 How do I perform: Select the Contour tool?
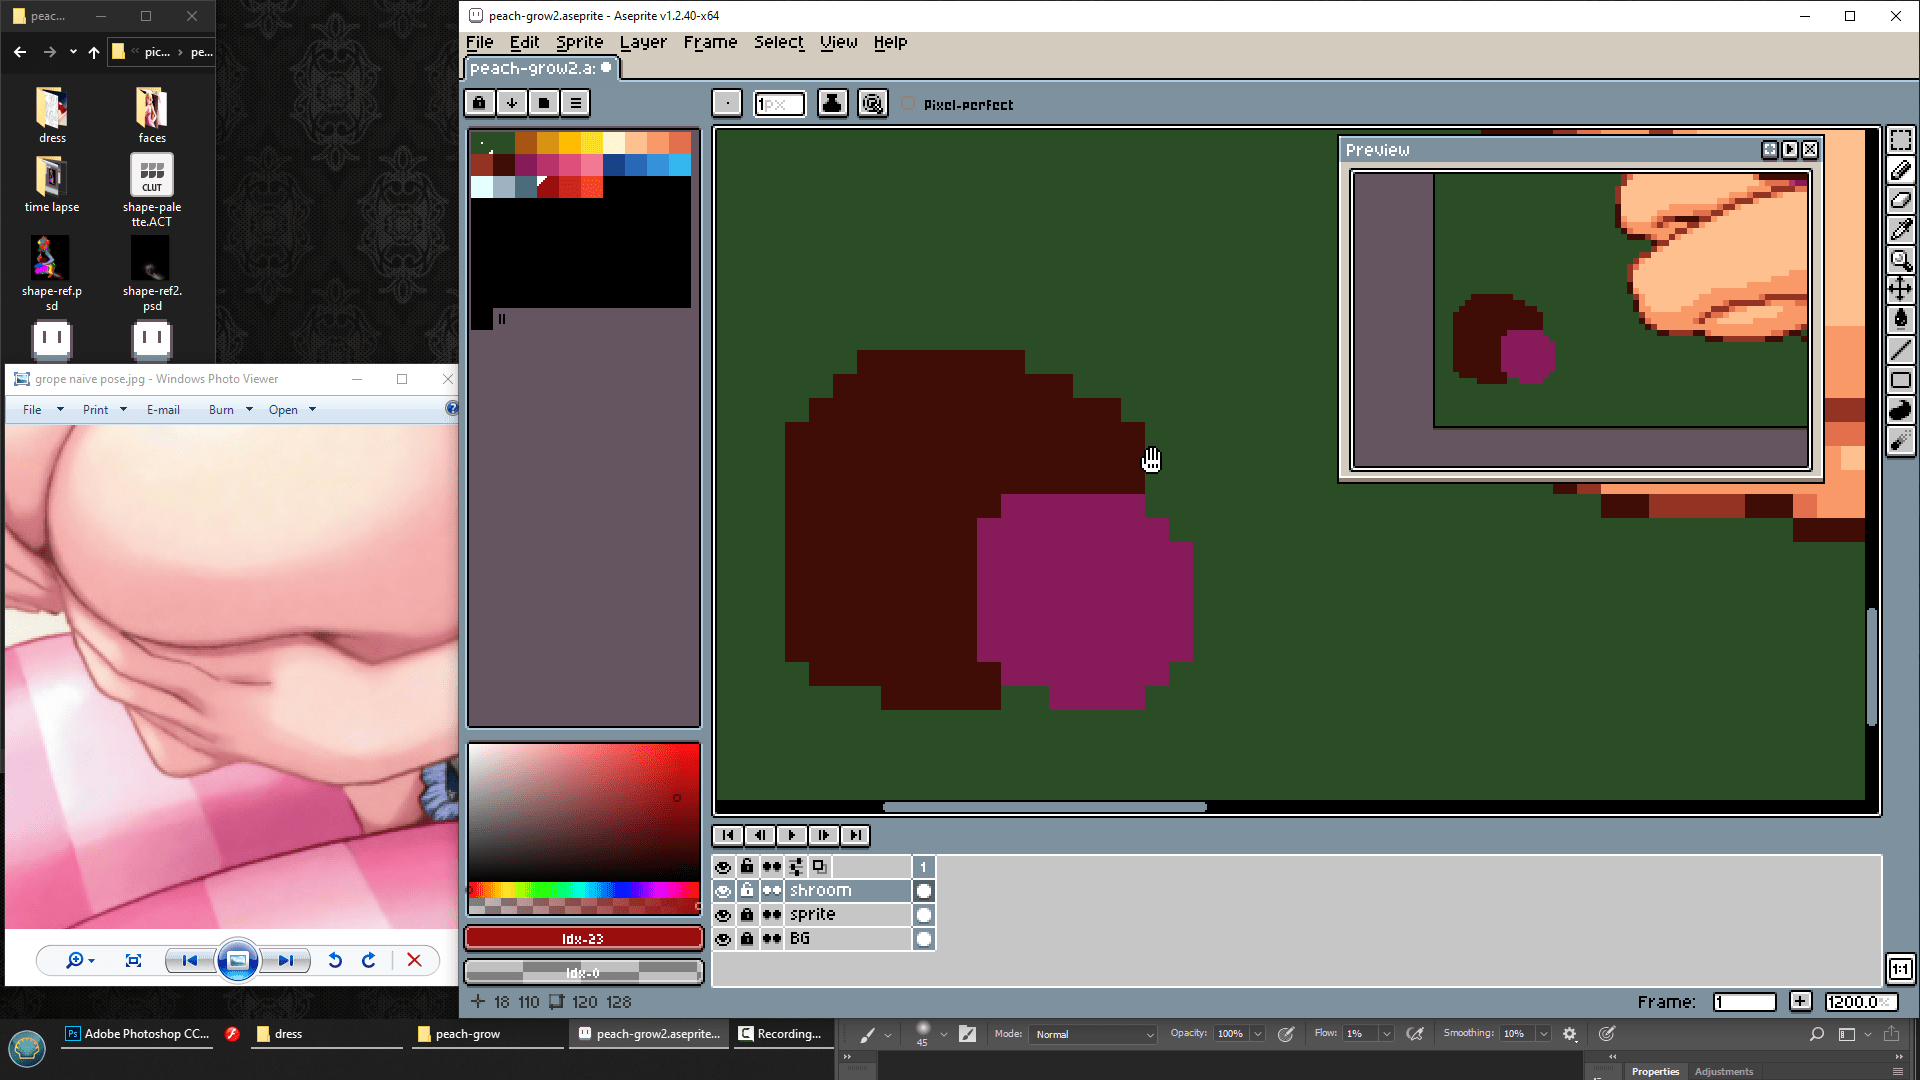click(x=1900, y=410)
